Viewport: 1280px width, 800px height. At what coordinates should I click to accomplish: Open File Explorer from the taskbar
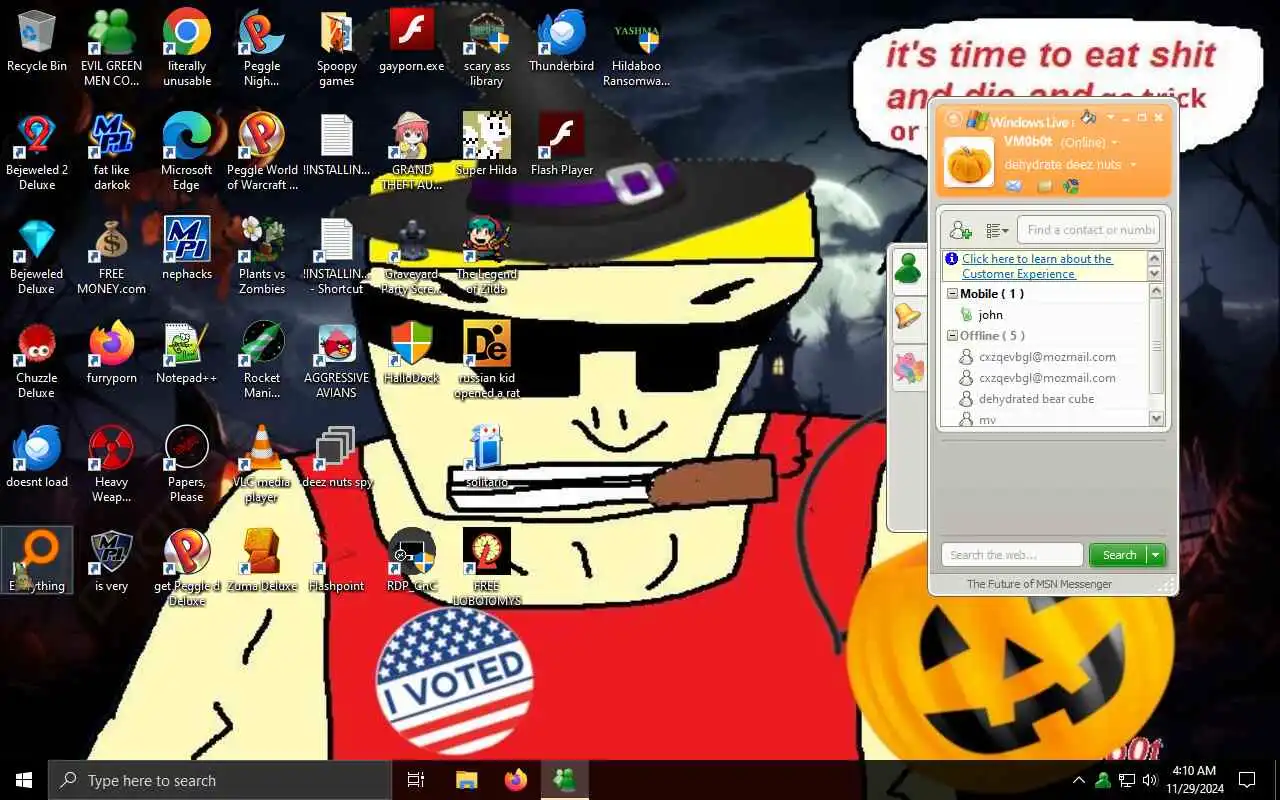pos(466,780)
